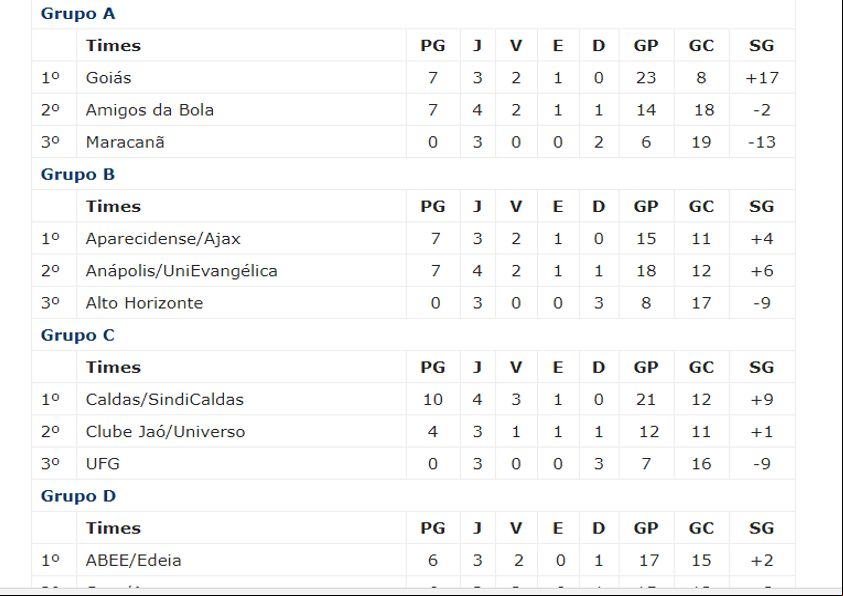Screen dimensions: 843x596
Task: Select Amigos da Bola team name
Action: point(149,110)
